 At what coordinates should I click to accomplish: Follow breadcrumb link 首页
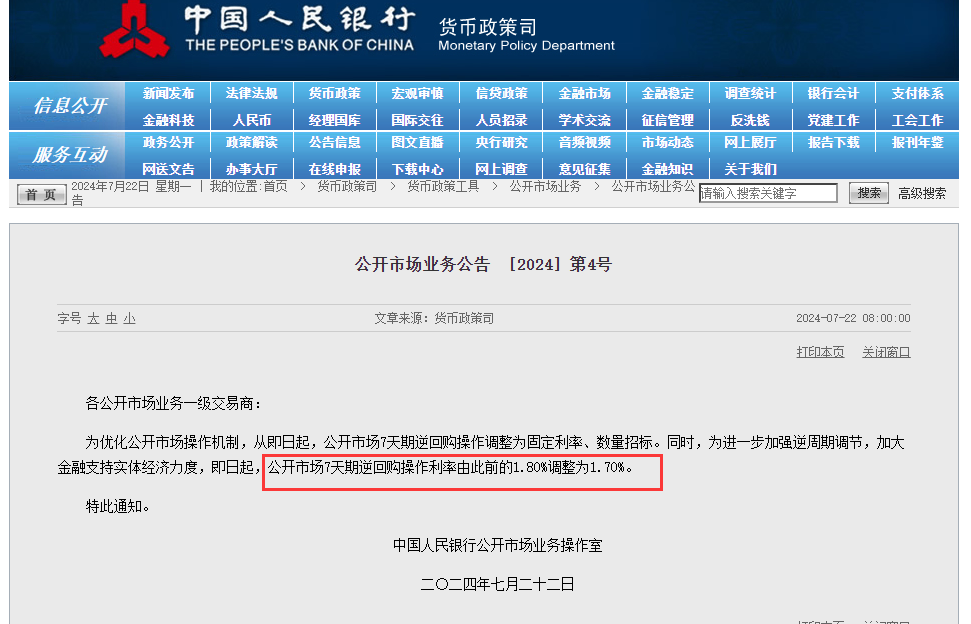click(276, 186)
